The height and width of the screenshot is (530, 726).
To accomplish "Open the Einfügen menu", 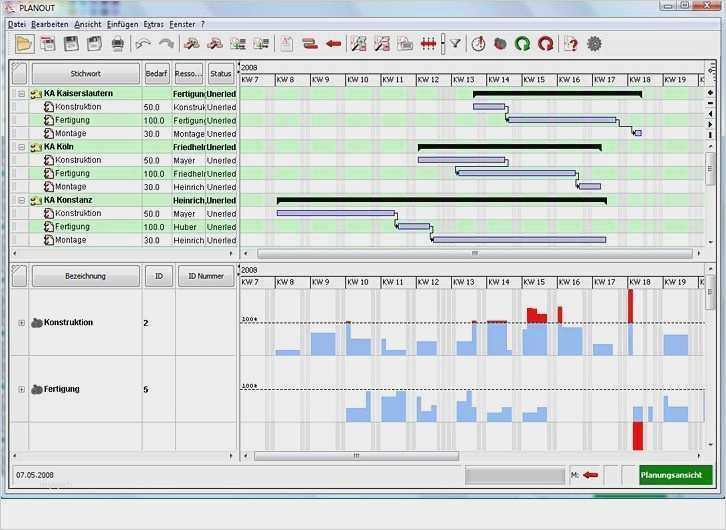I will [122, 25].
